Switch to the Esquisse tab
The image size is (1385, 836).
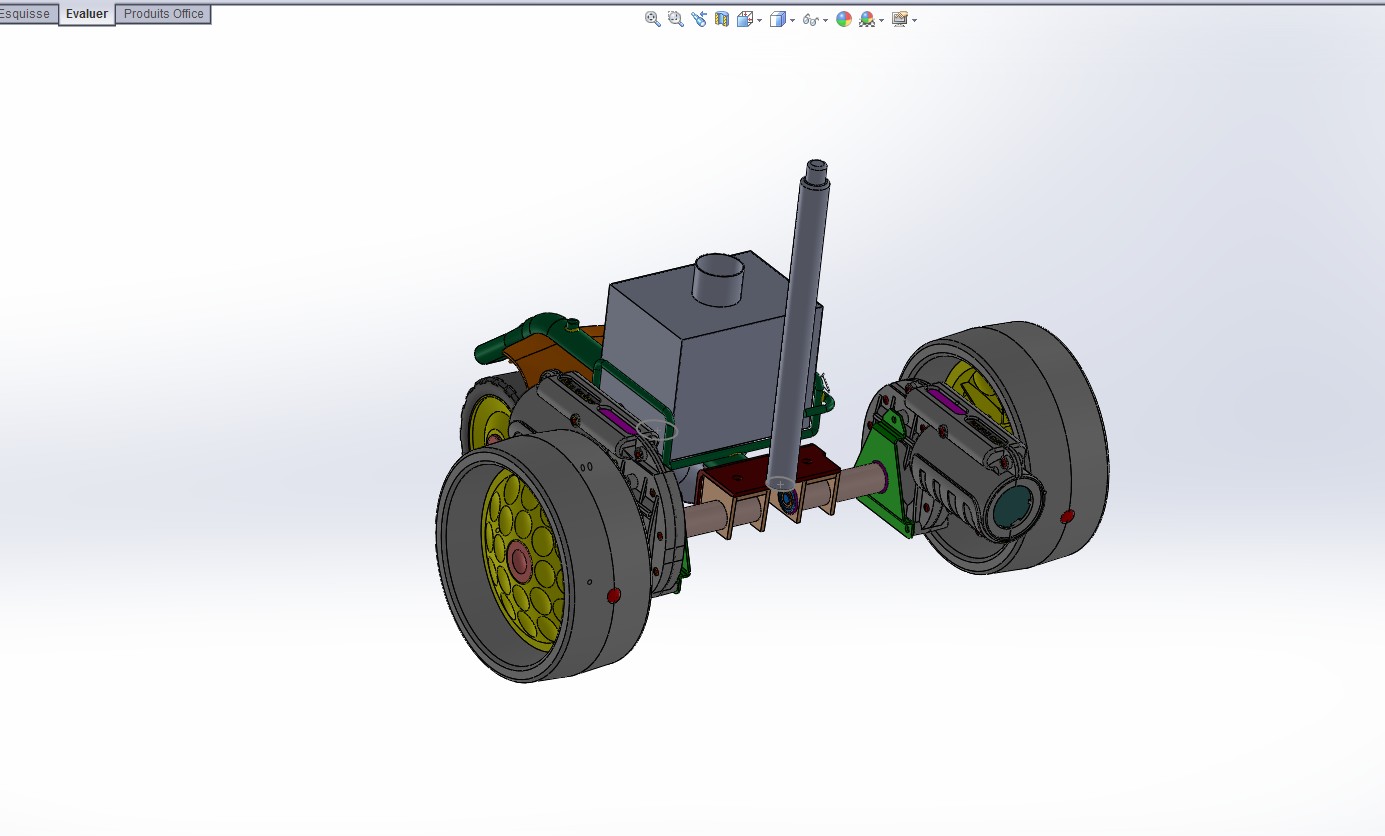click(28, 14)
